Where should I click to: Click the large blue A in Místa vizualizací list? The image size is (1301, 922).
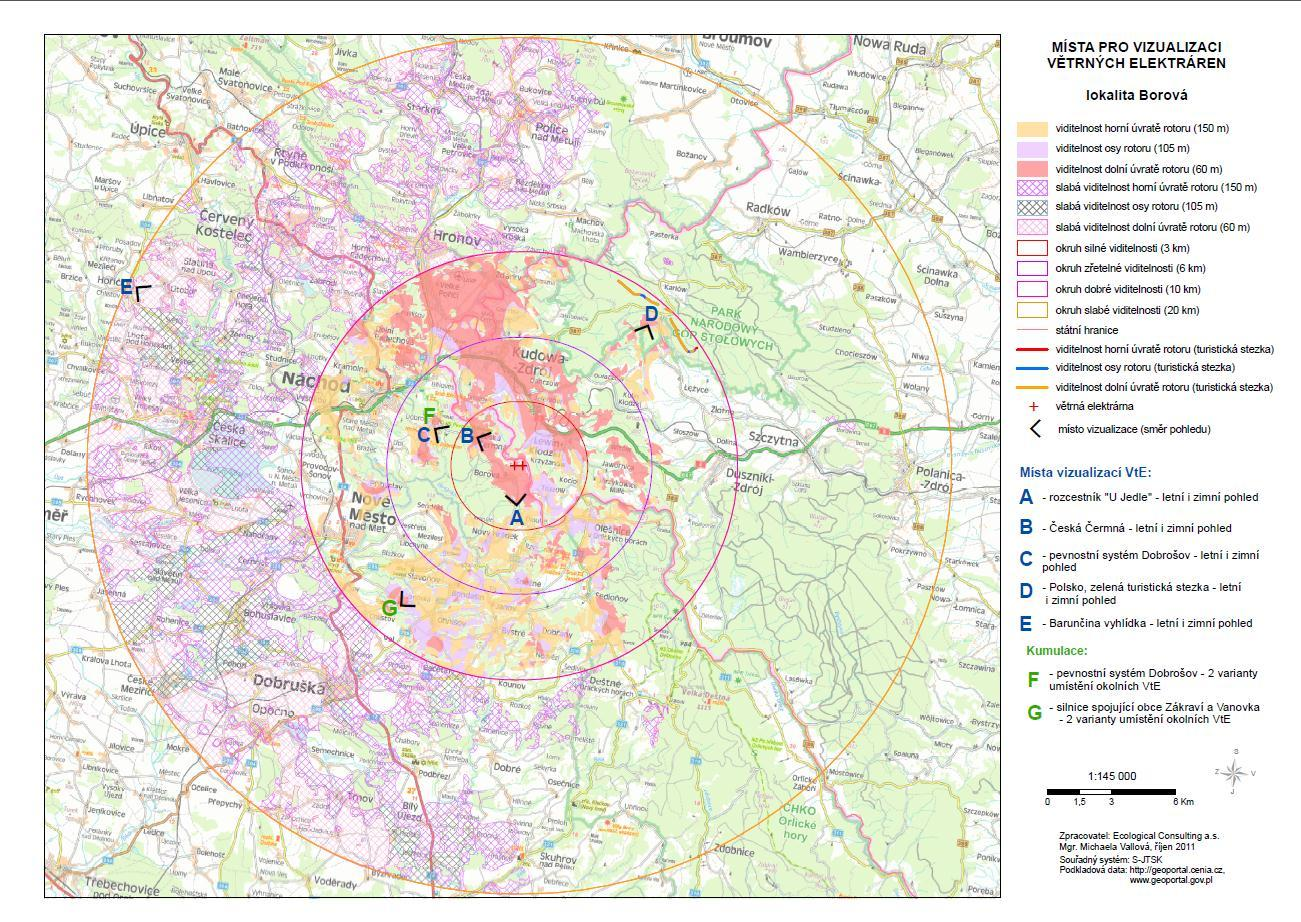pos(1026,497)
